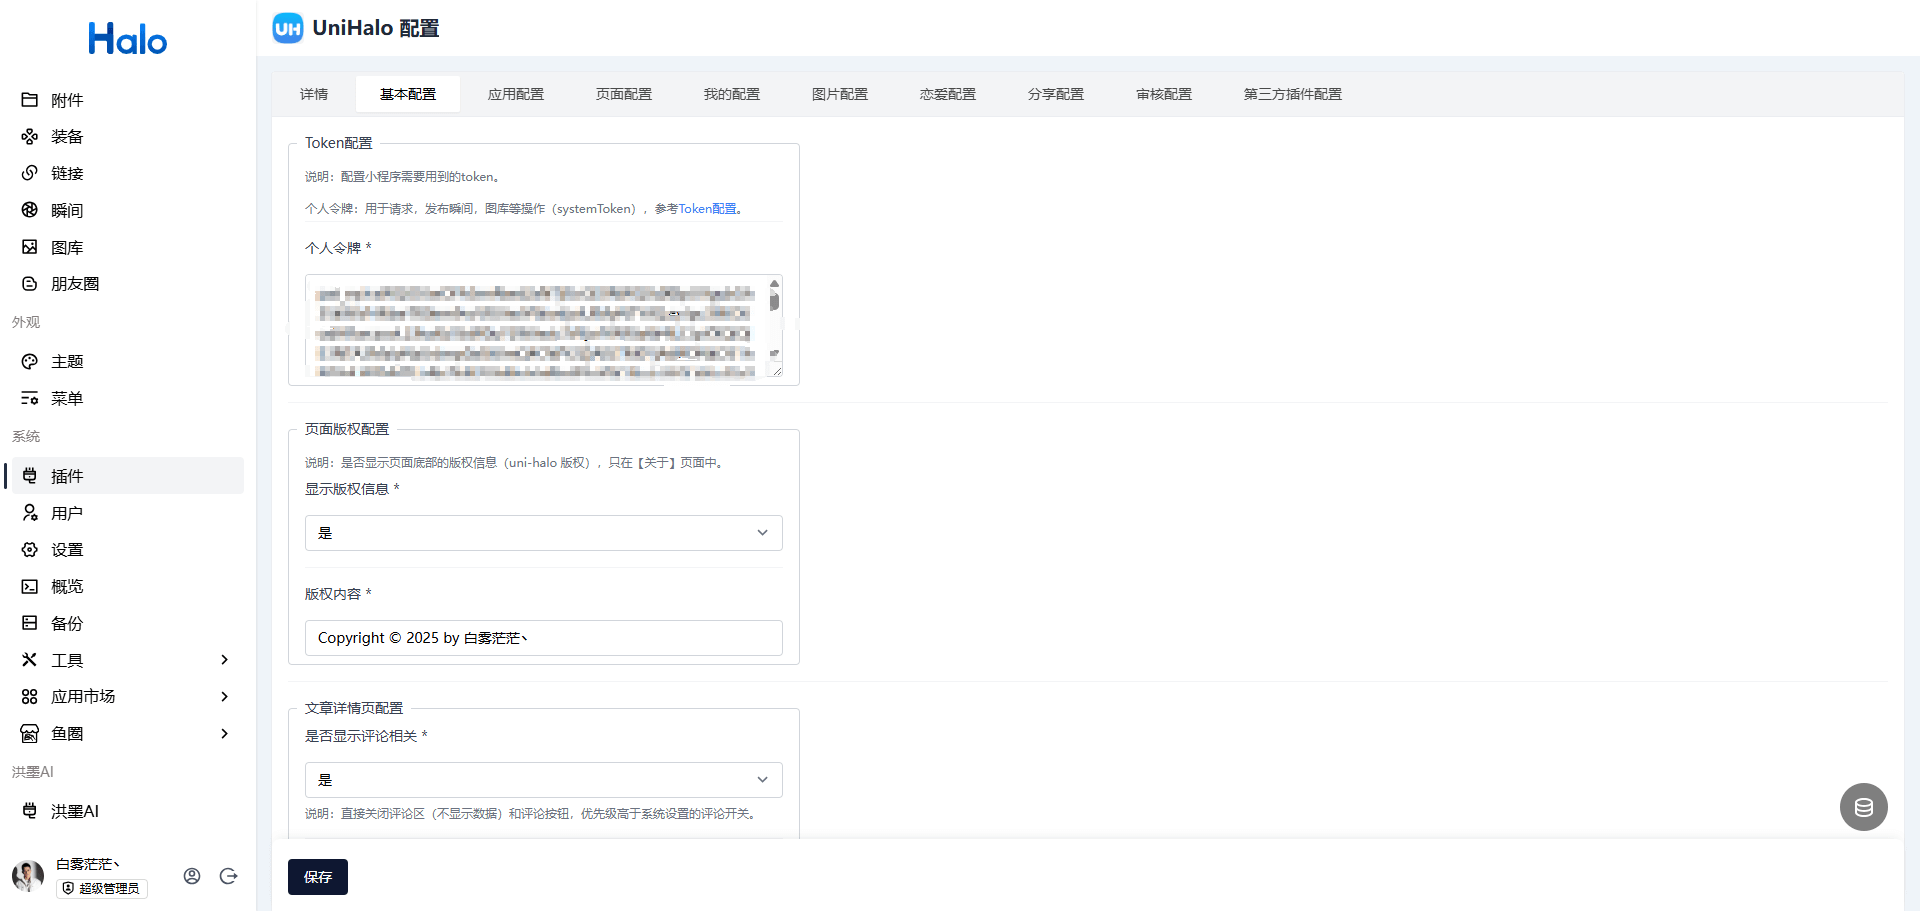Switch to the 应用配置 tab
This screenshot has height=911, width=1920.
(x=516, y=94)
